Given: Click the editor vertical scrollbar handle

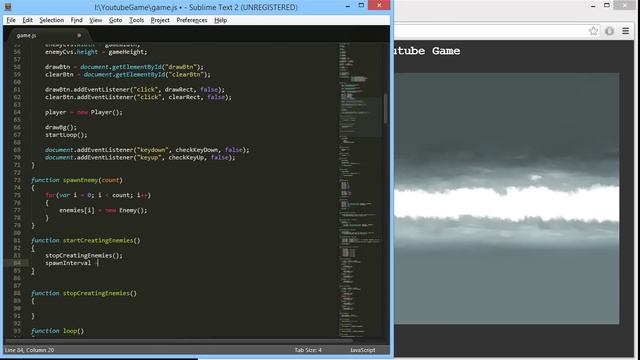Looking at the screenshot, I should (x=386, y=108).
